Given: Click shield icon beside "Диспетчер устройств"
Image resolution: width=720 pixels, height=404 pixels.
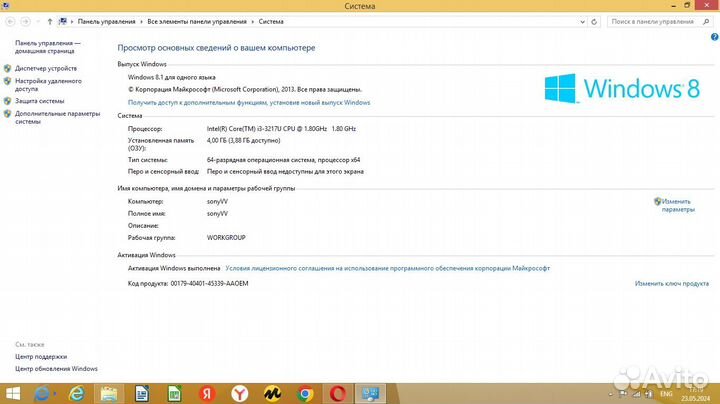Looking at the screenshot, I should click(x=7, y=68).
